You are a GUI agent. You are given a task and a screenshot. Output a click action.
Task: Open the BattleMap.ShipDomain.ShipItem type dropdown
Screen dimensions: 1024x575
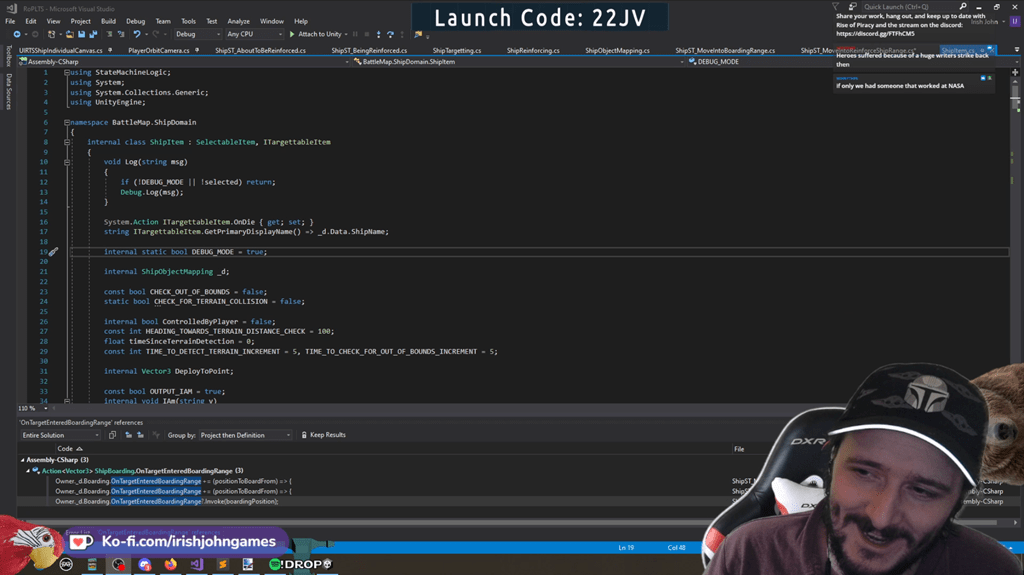pyautogui.click(x=519, y=61)
